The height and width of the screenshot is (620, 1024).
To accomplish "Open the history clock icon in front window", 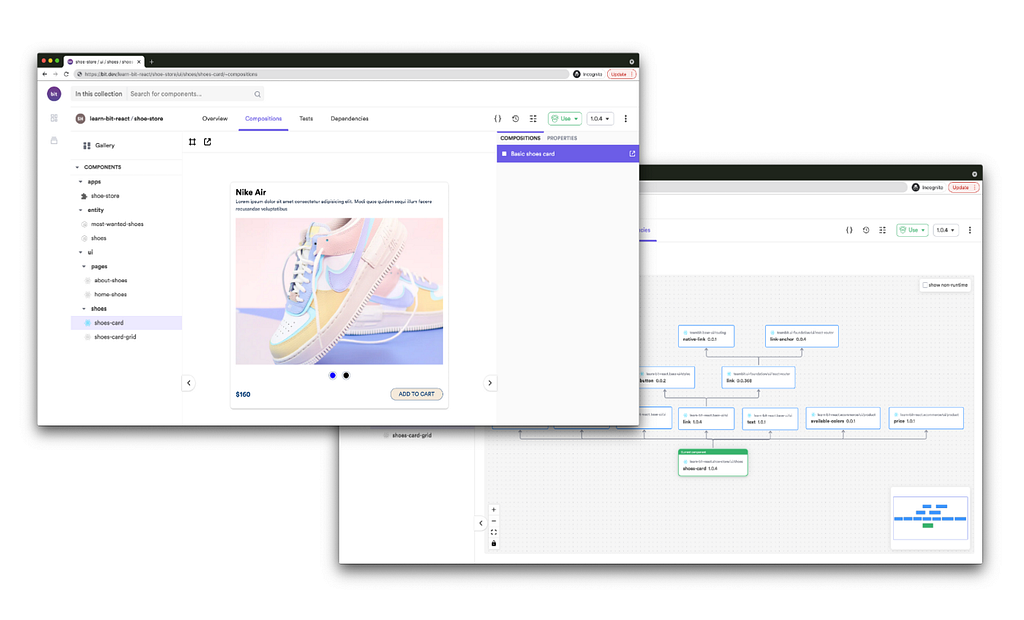I will [515, 119].
